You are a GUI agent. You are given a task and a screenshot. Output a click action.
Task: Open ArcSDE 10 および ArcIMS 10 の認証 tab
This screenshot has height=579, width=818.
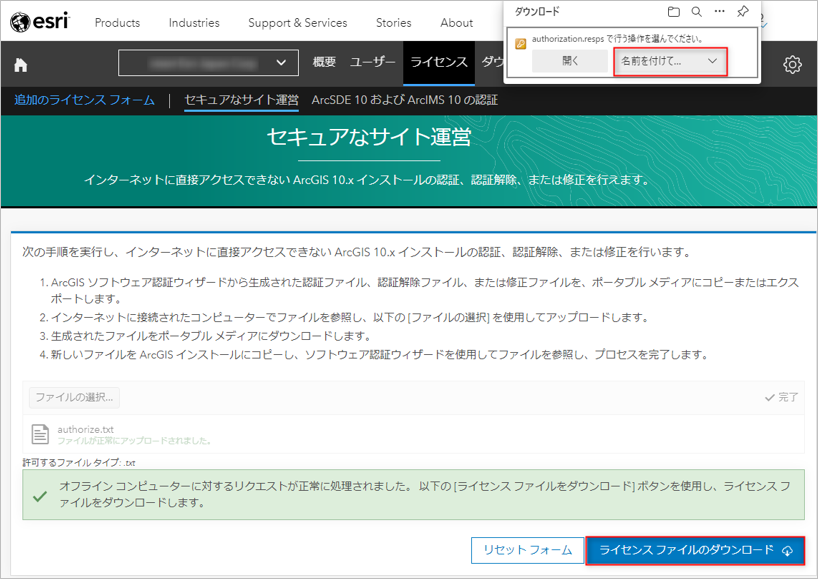point(404,100)
